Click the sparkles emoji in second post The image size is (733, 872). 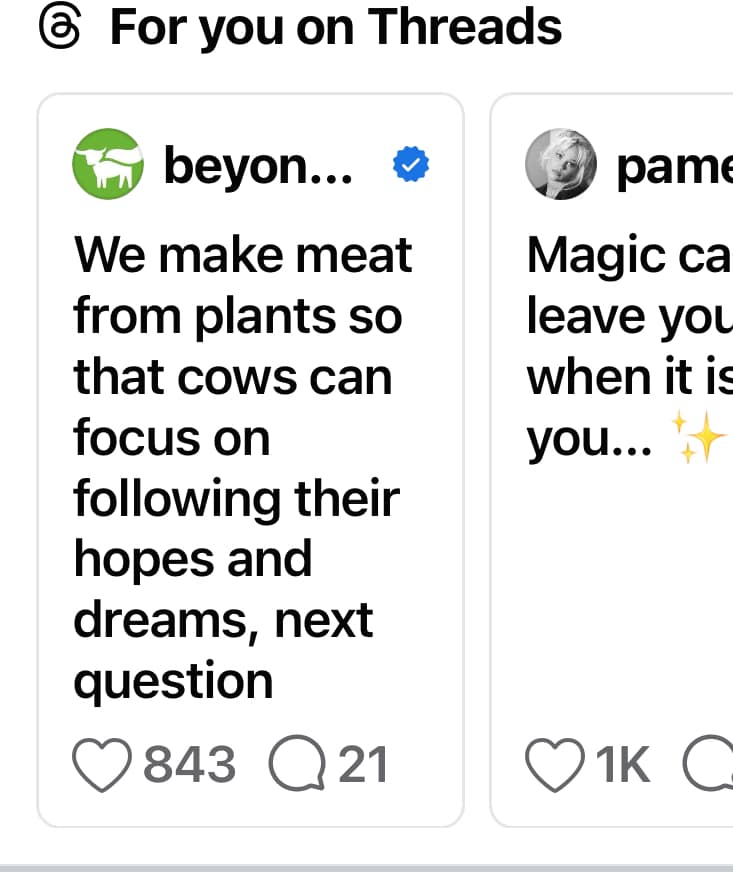(698, 439)
